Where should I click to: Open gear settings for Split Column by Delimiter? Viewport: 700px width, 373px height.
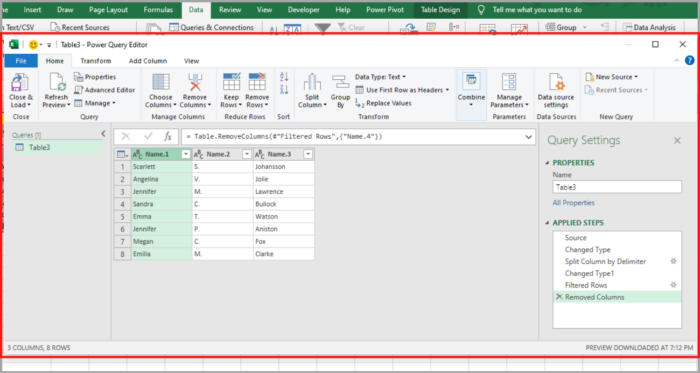tap(674, 261)
